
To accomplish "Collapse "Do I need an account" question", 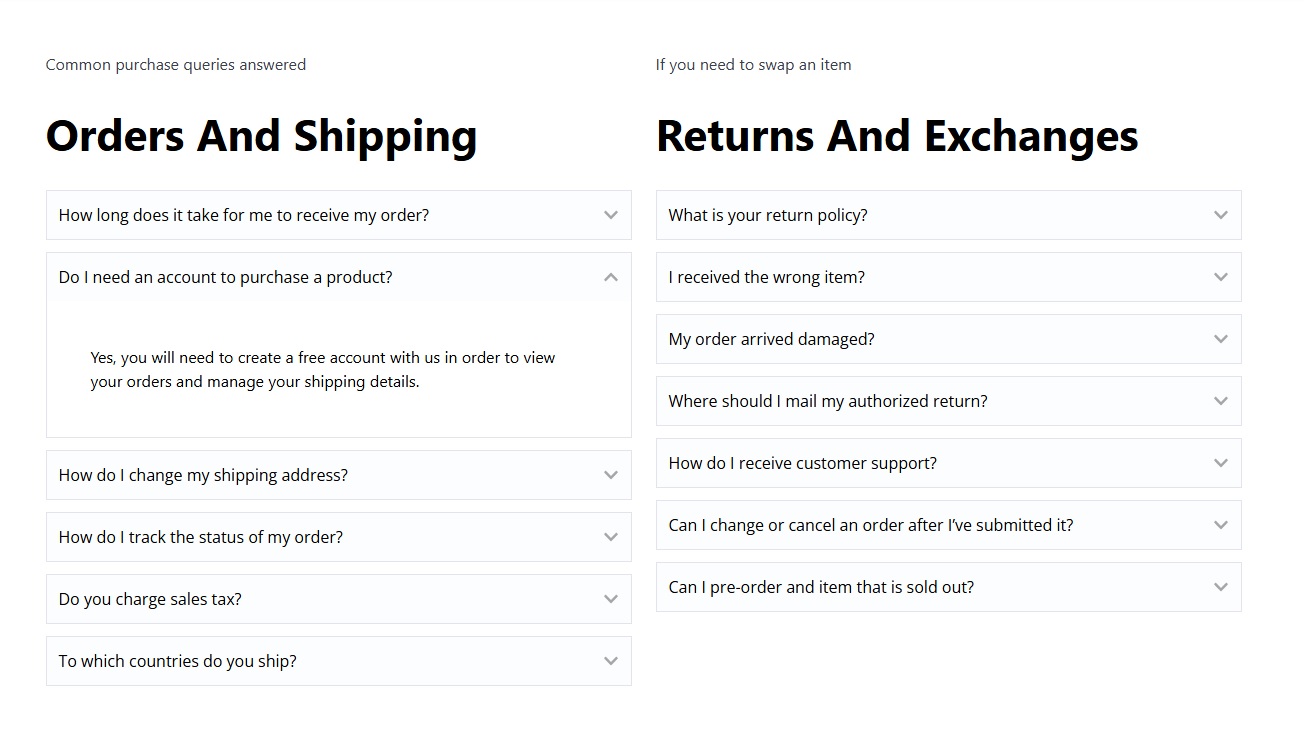I will click(x=226, y=277).
